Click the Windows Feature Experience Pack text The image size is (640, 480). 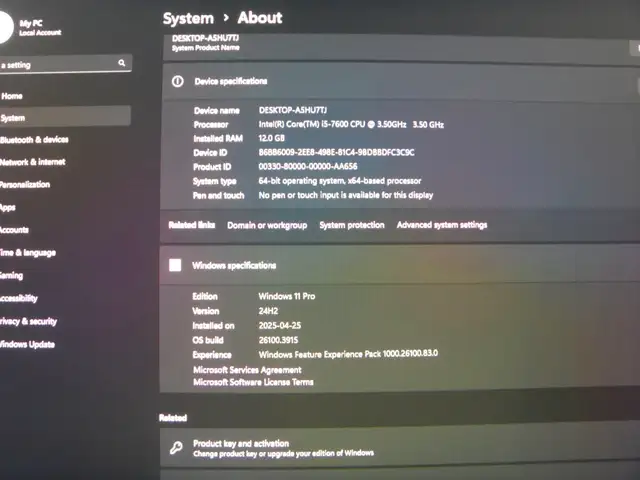click(348, 354)
